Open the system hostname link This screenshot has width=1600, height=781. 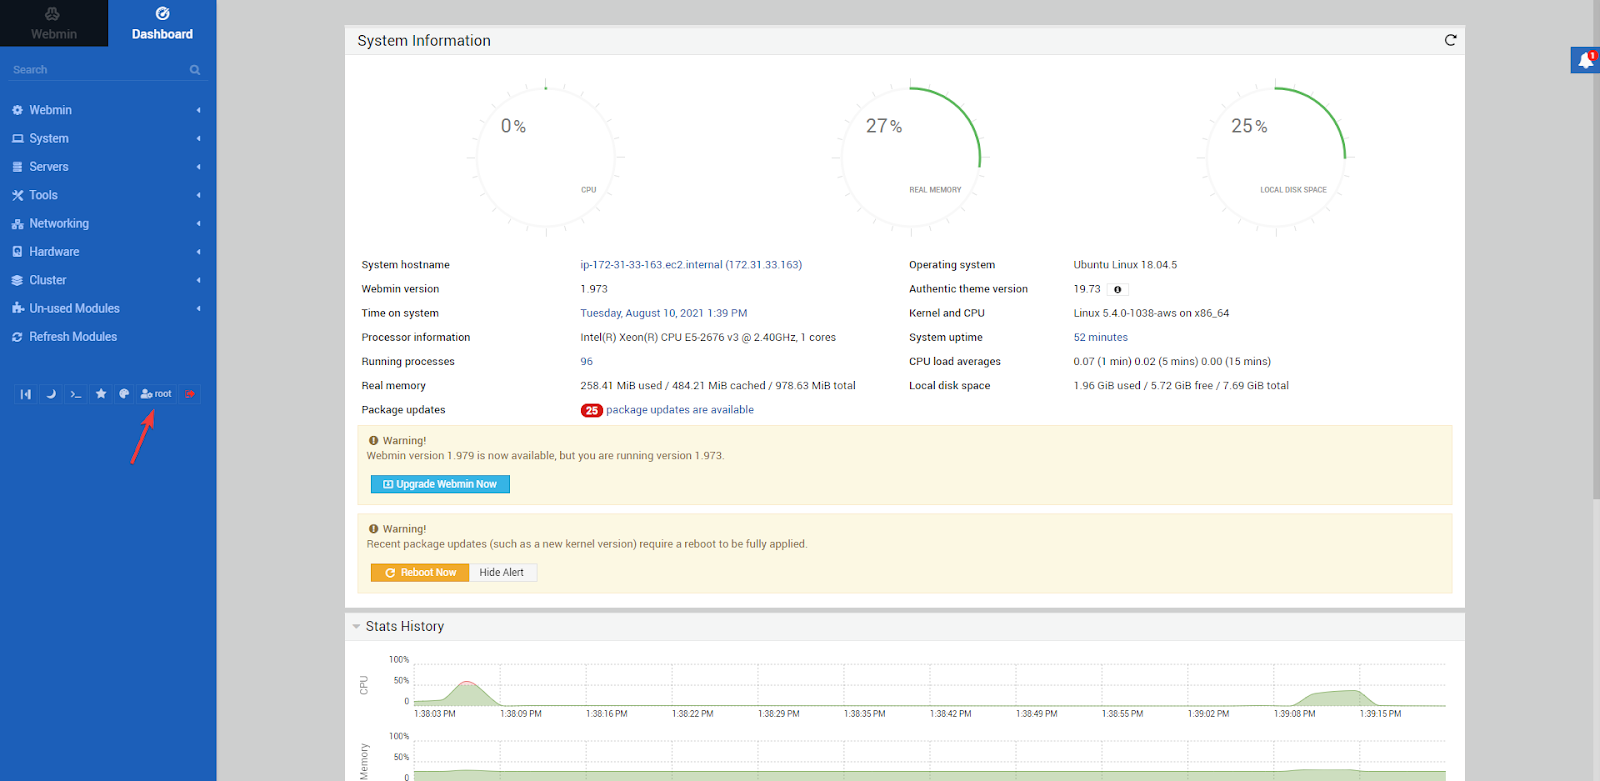691,265
